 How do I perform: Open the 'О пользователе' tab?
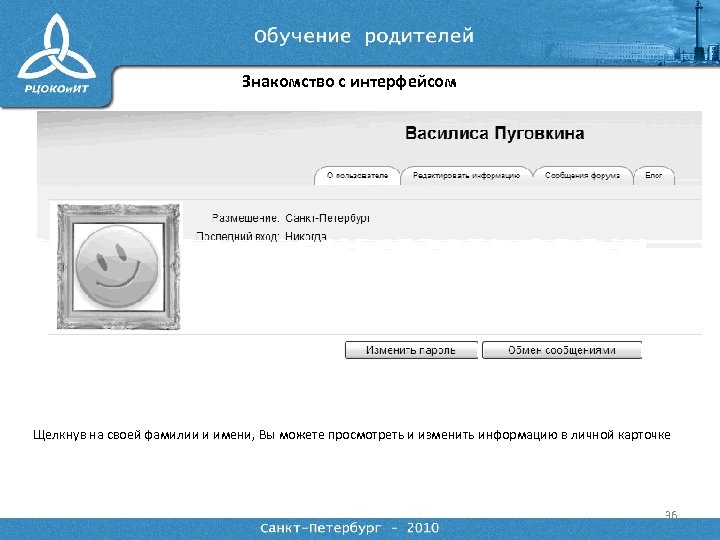click(x=357, y=175)
